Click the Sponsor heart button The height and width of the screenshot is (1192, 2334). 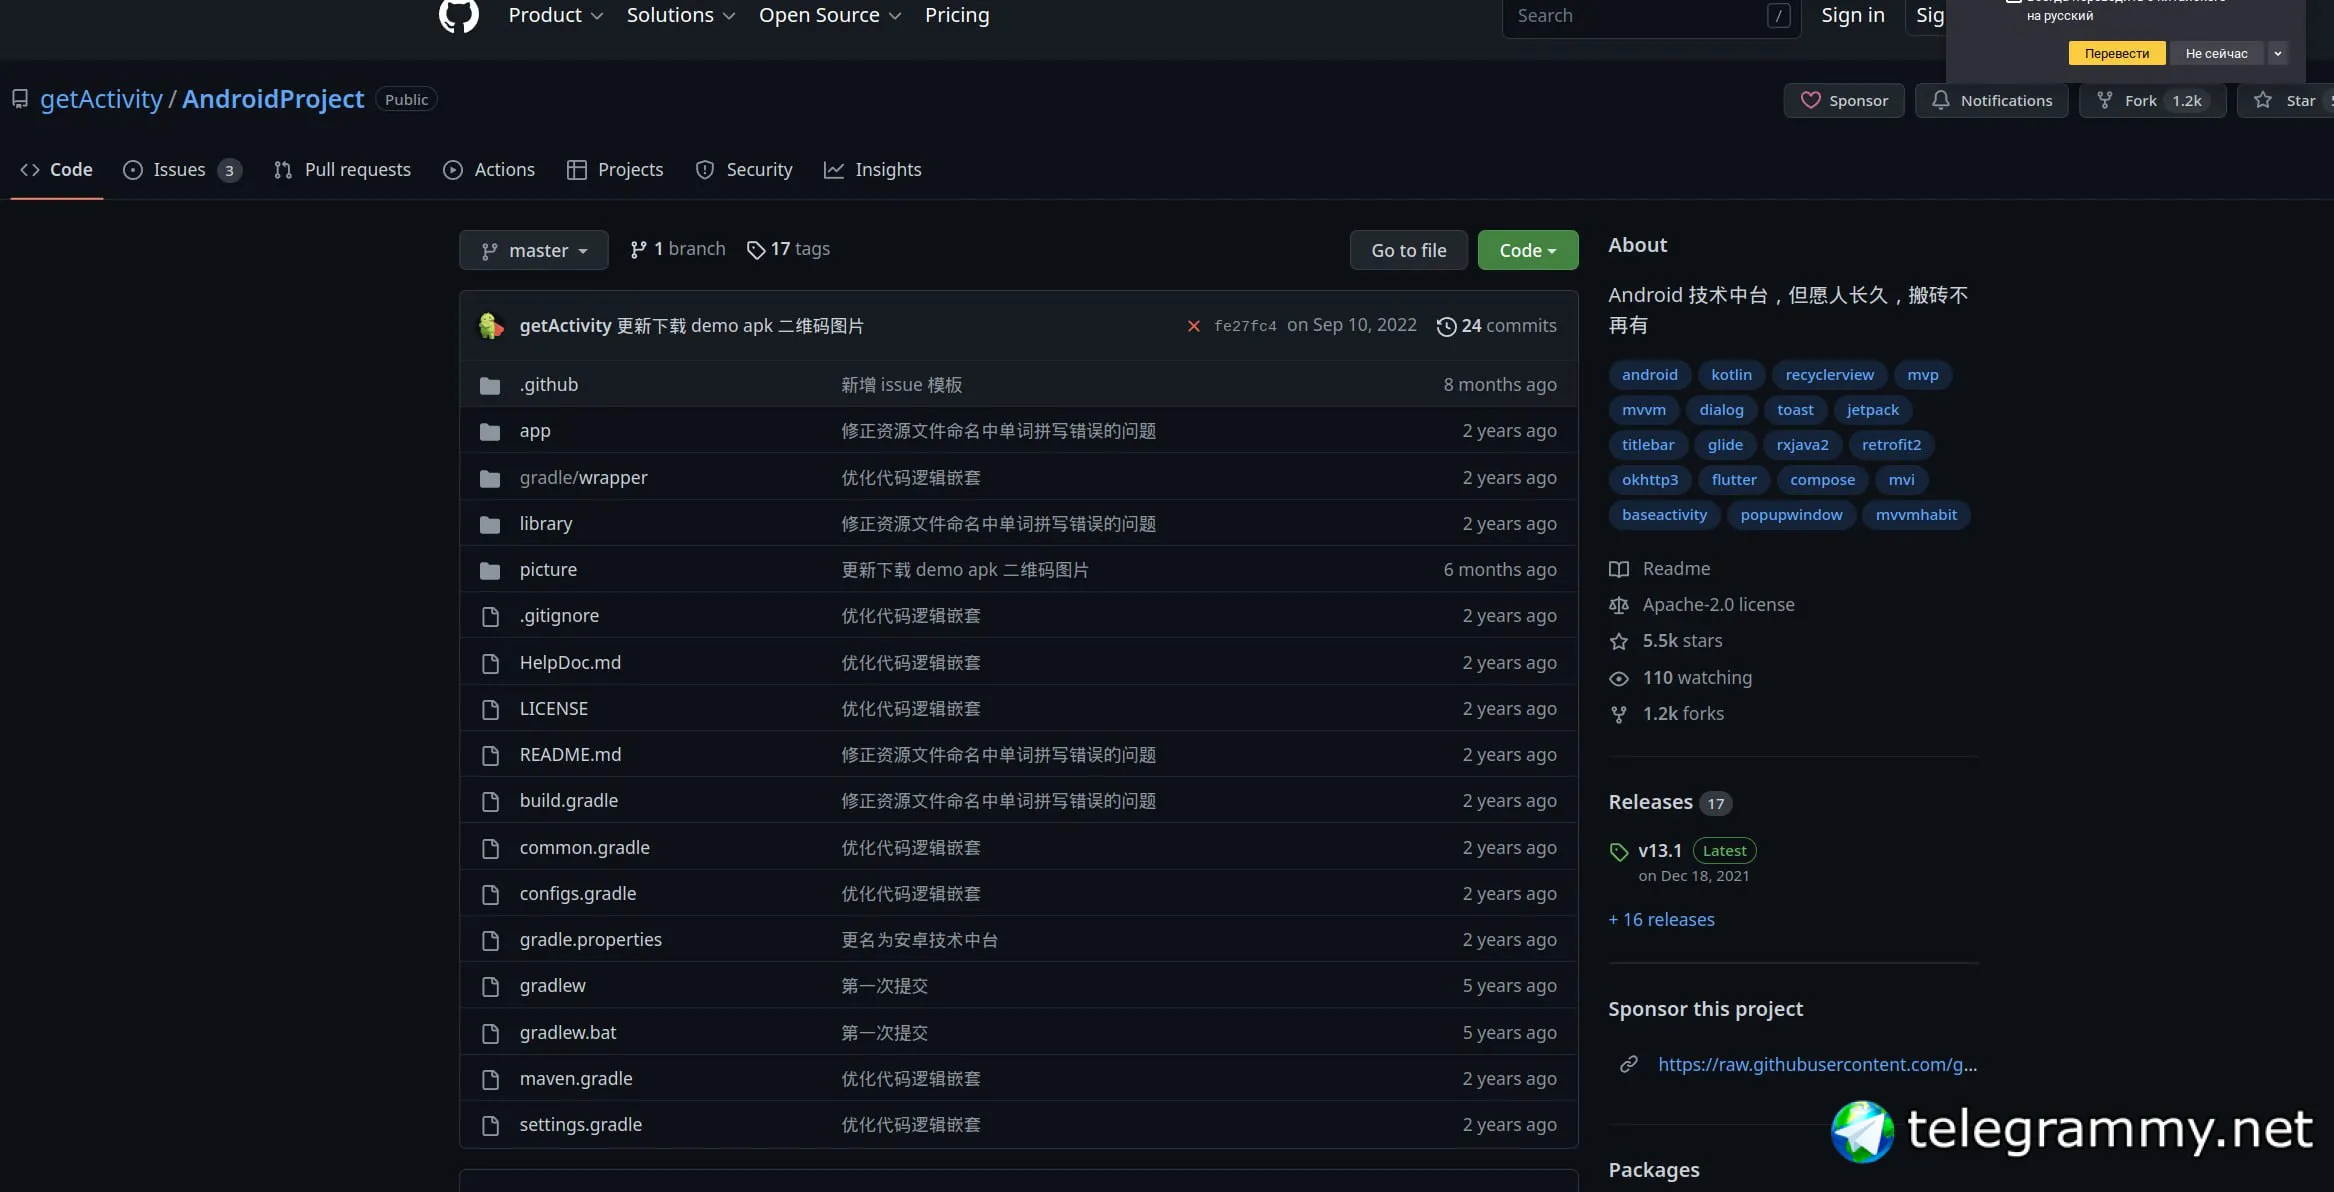click(x=1844, y=101)
